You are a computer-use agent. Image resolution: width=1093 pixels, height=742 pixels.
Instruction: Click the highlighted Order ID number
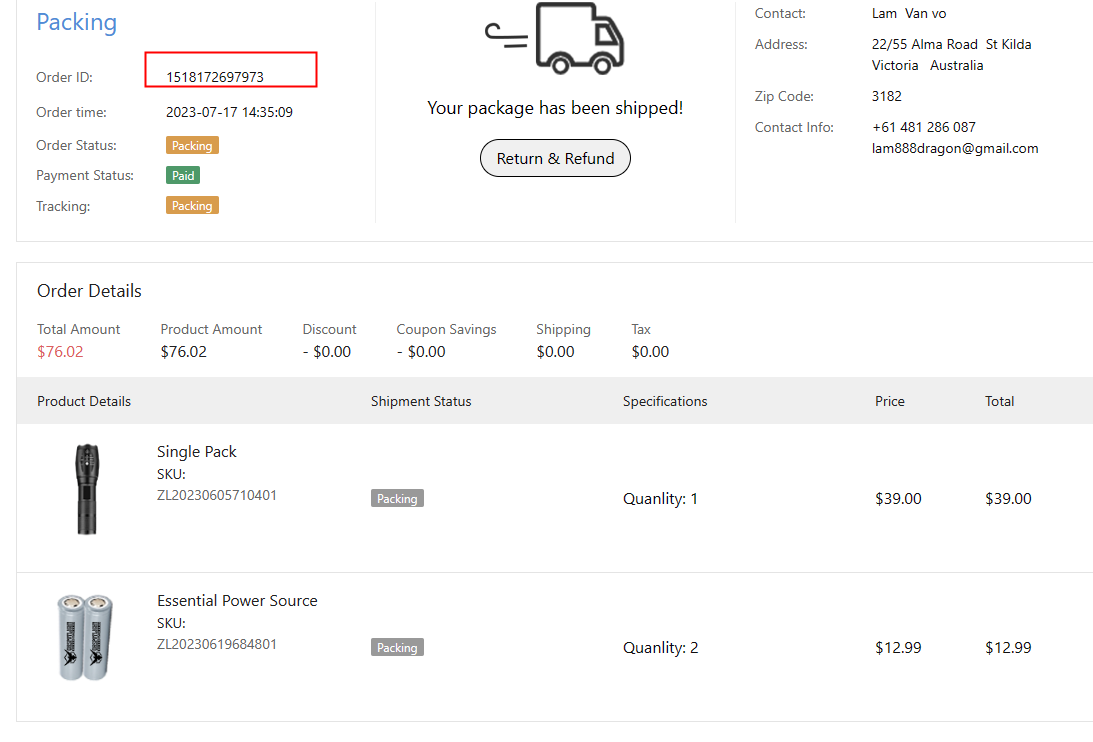(x=215, y=77)
